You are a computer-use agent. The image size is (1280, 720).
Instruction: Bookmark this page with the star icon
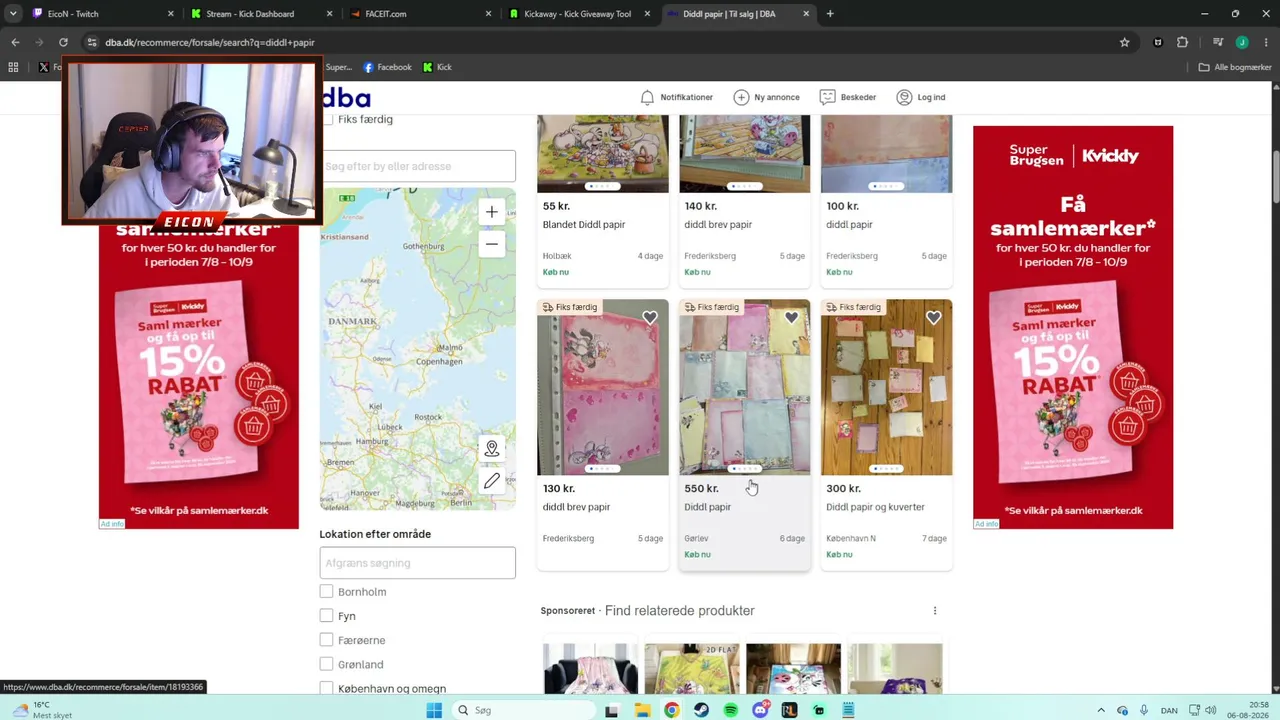[x=1124, y=42]
